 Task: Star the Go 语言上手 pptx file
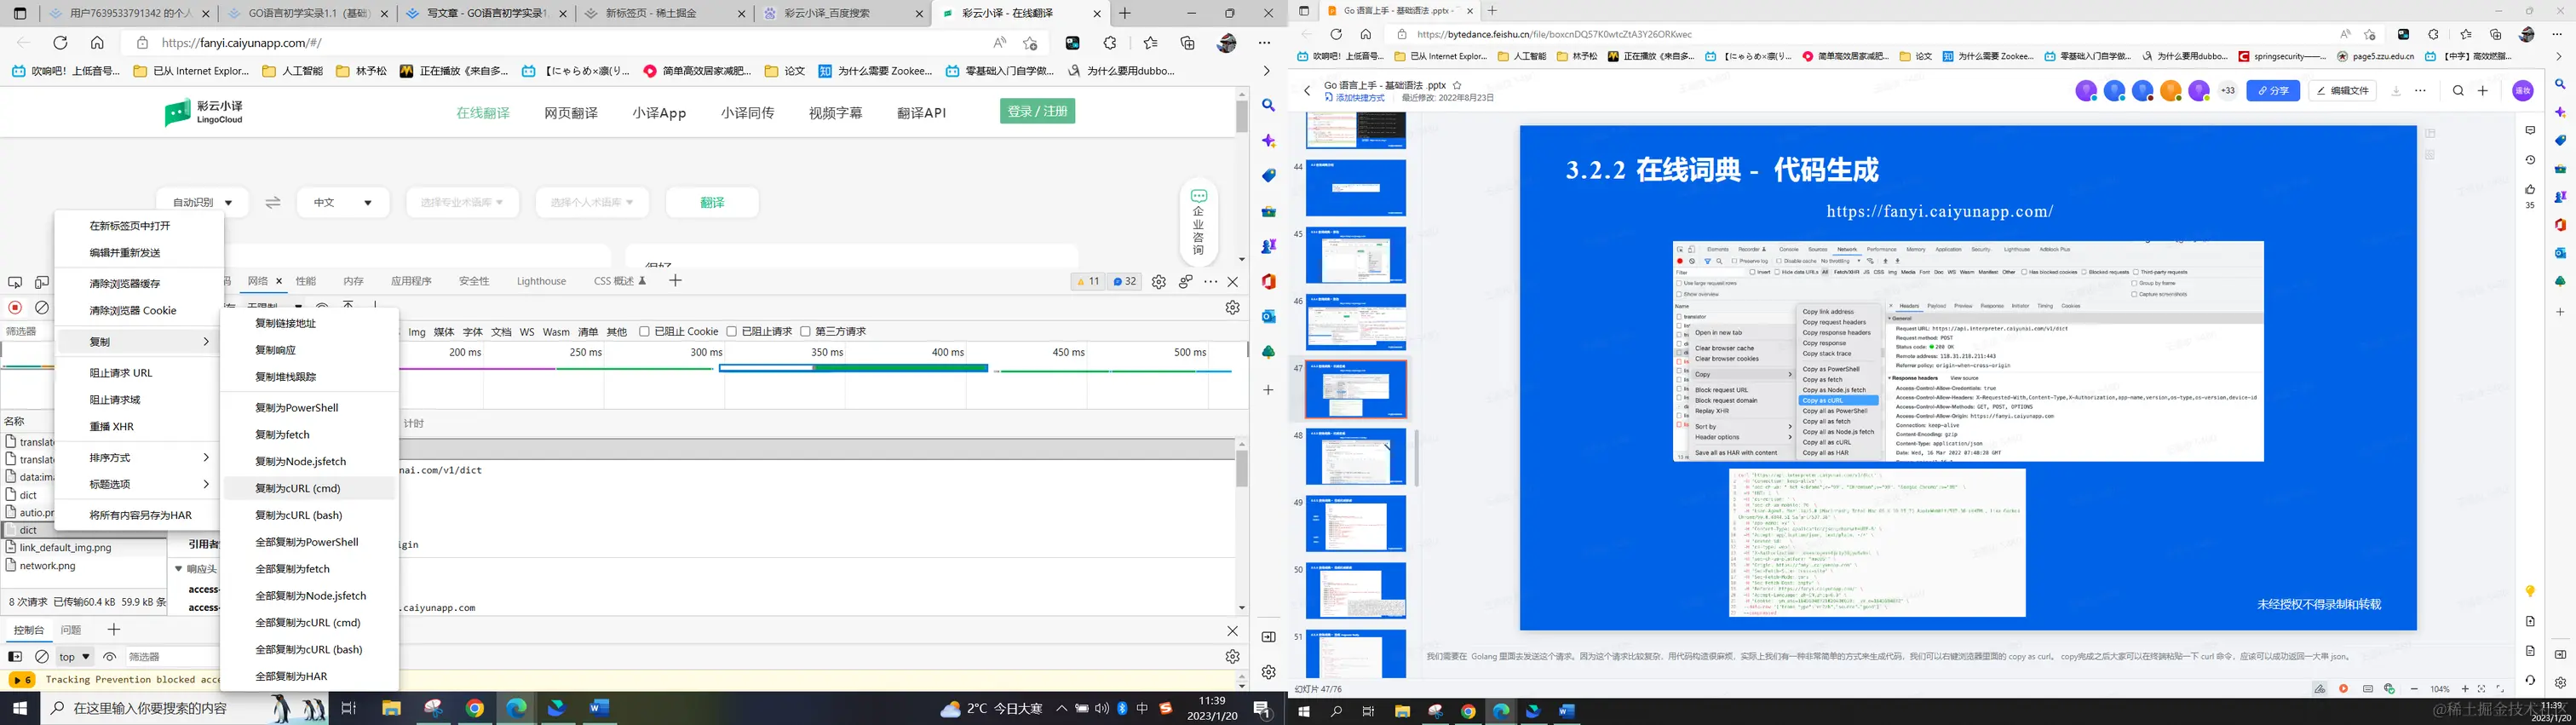click(x=1457, y=85)
